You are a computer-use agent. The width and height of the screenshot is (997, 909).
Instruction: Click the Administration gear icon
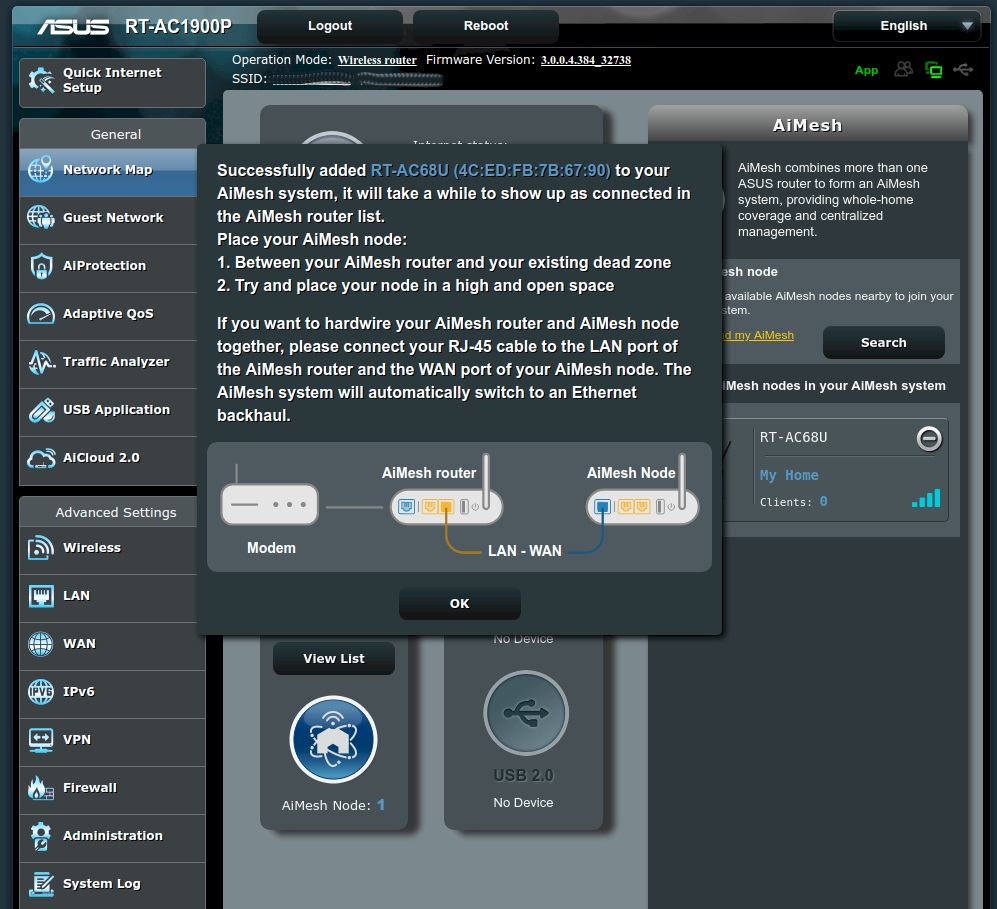[x=41, y=836]
